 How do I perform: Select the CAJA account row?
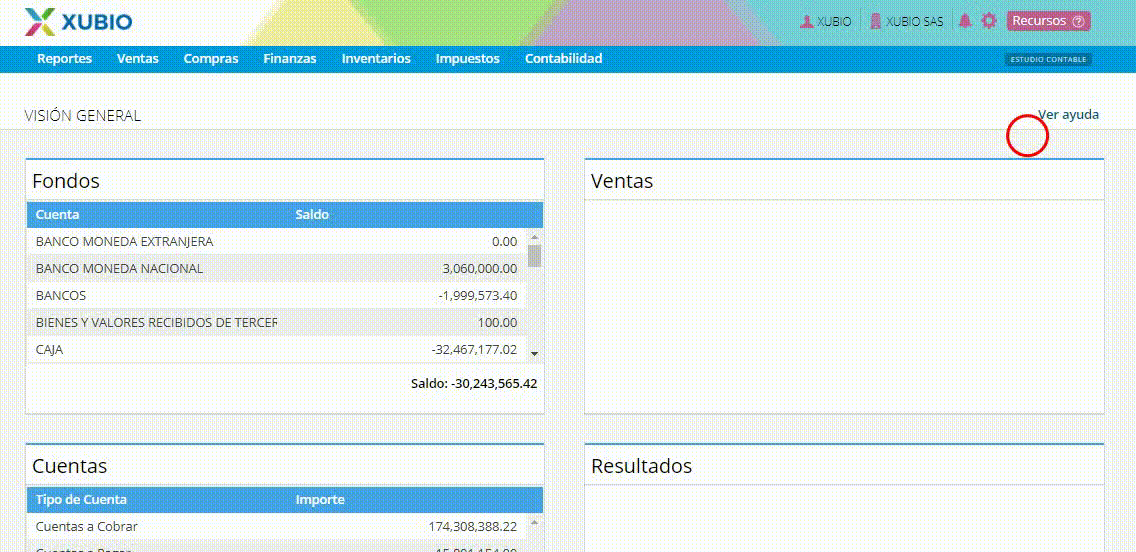[x=277, y=350]
